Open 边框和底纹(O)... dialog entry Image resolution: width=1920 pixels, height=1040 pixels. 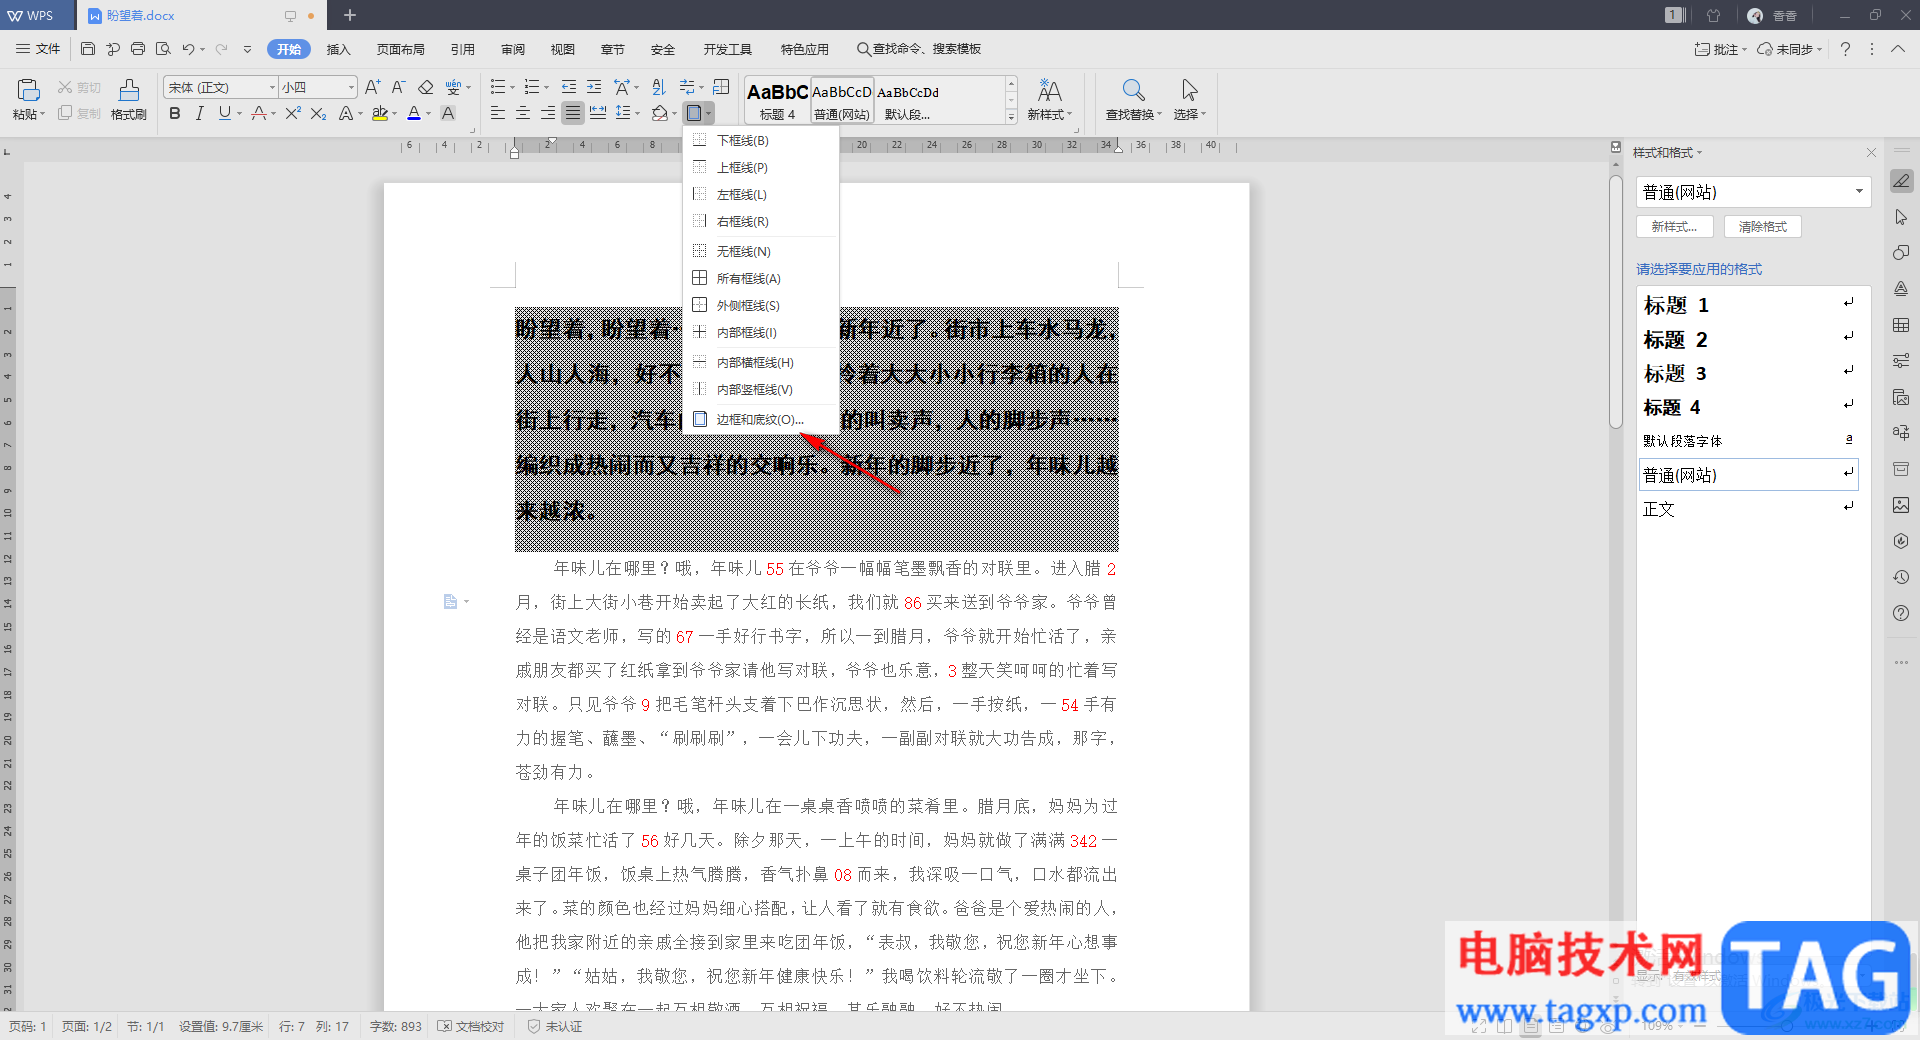tap(760, 419)
